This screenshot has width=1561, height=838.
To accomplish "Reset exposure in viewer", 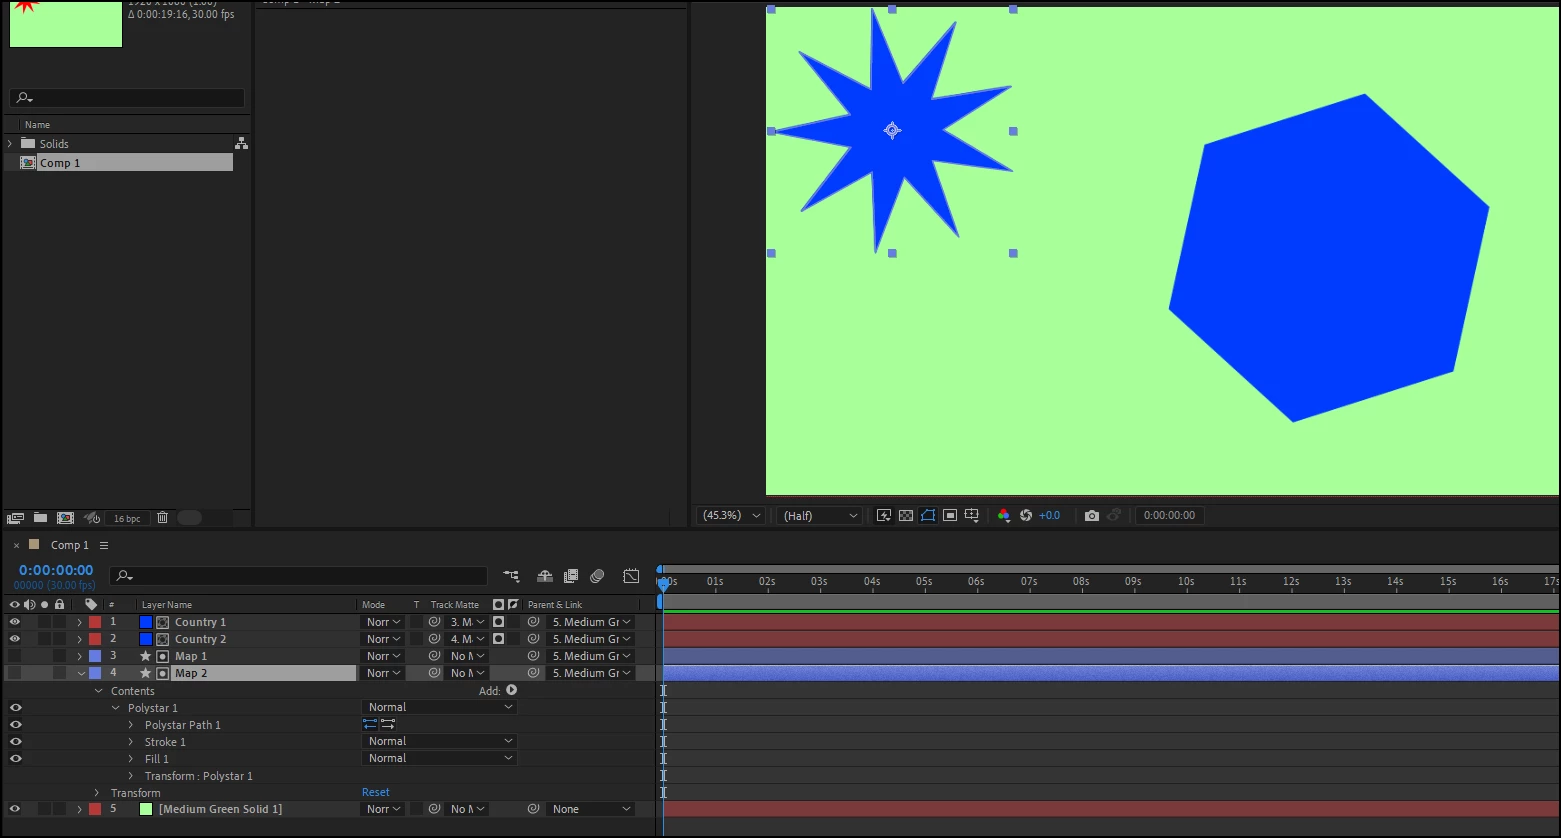I will (x=1026, y=515).
